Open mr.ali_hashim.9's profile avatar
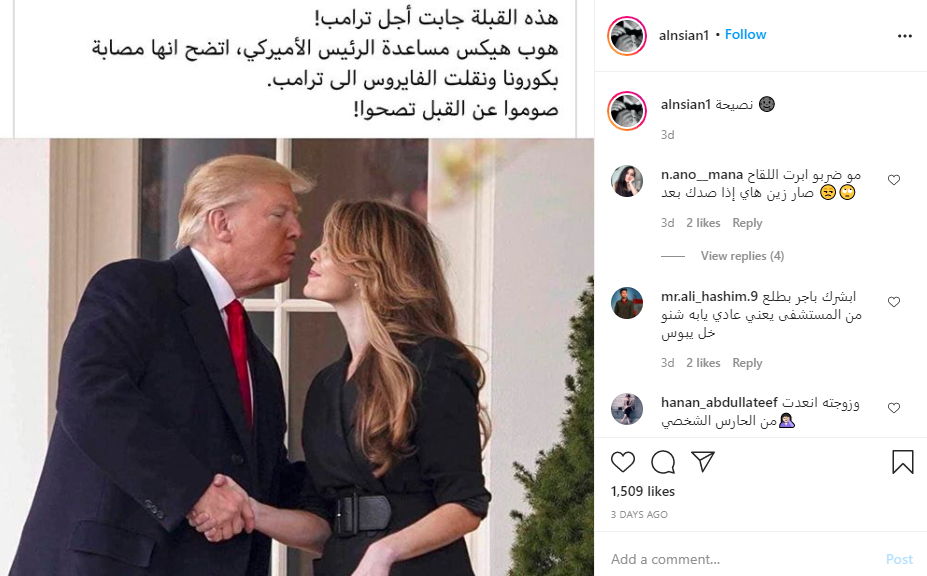927x576 pixels. pyautogui.click(x=627, y=303)
